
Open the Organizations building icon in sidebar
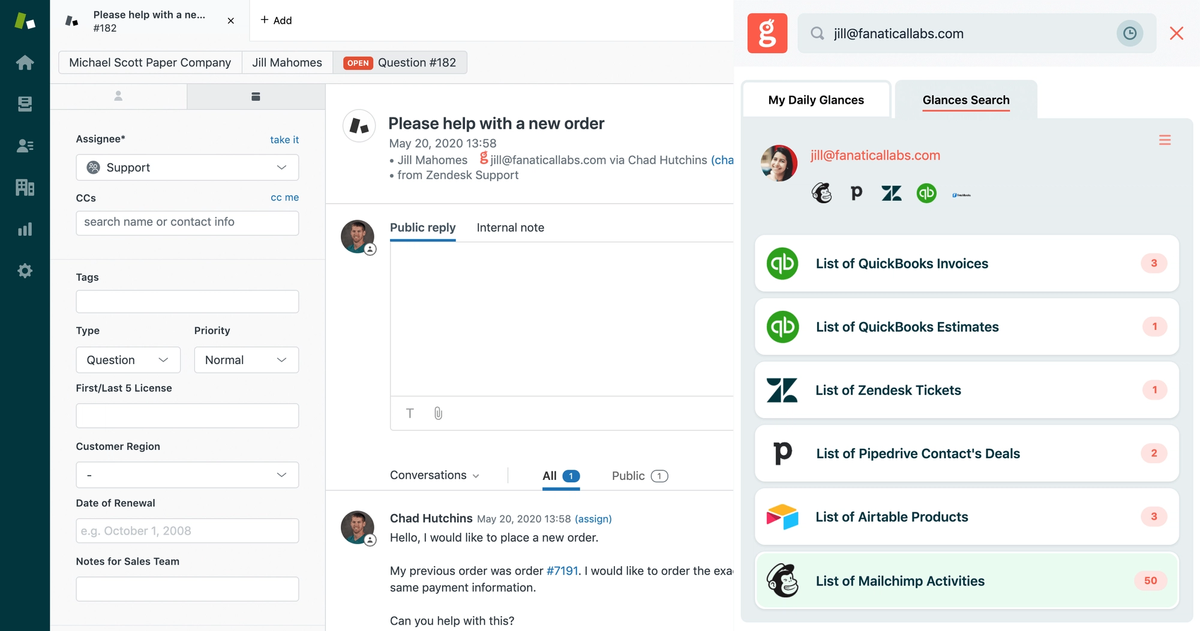pyautogui.click(x=25, y=187)
